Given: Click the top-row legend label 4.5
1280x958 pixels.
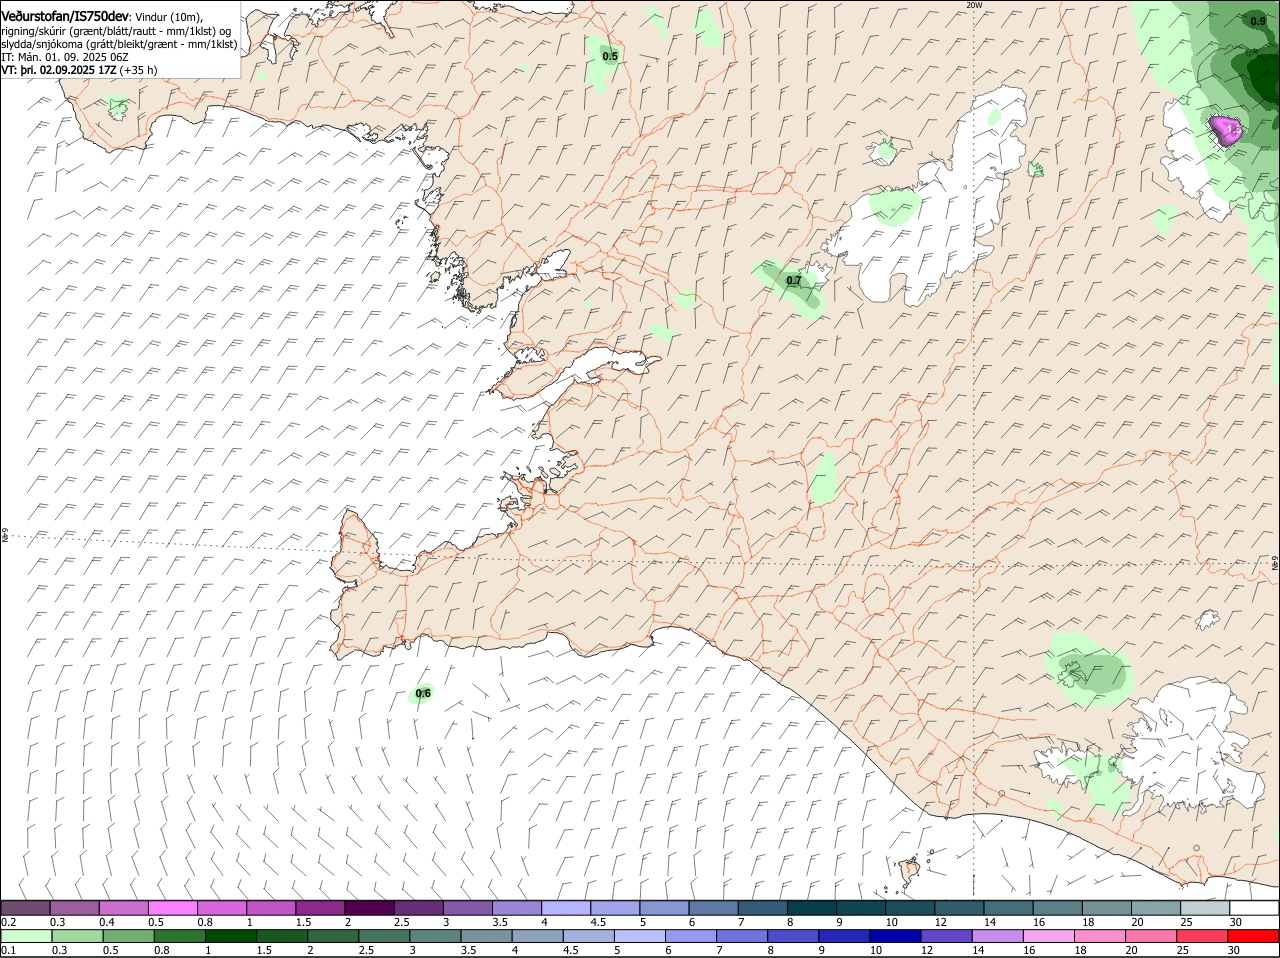Looking at the screenshot, I should [x=599, y=921].
